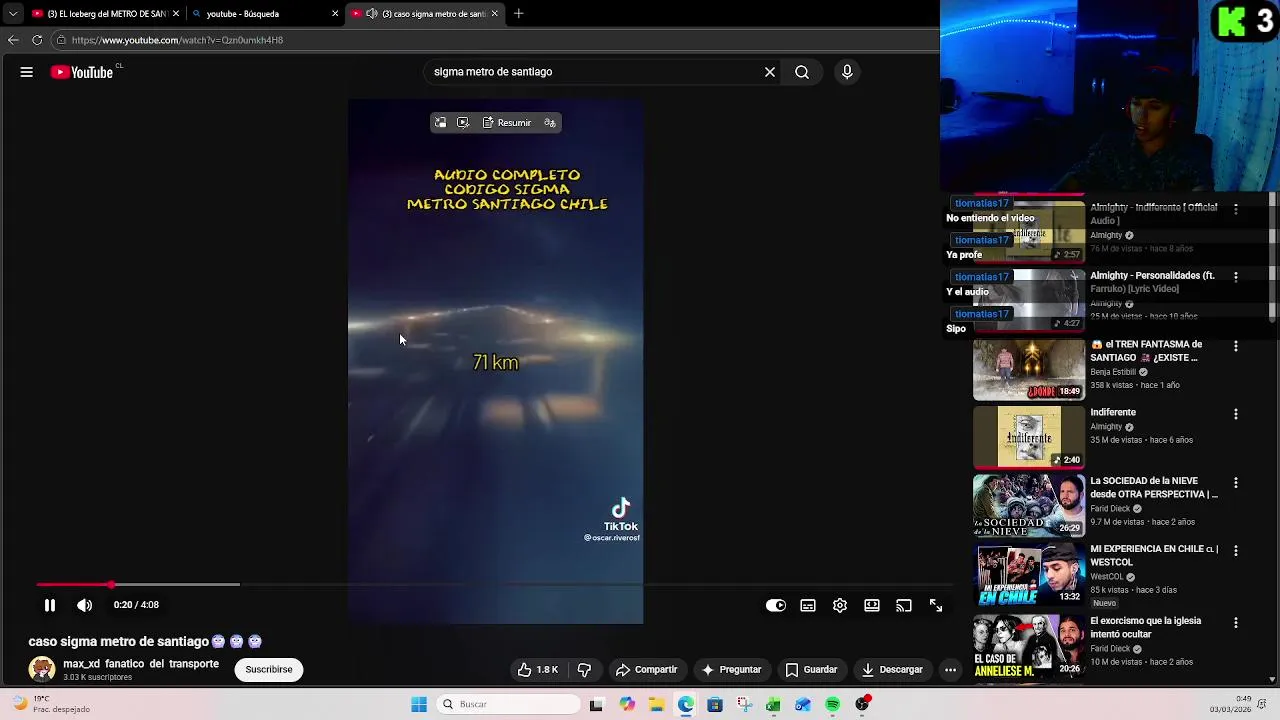The height and width of the screenshot is (720, 1280).
Task: Start voice search with microphone icon
Action: click(847, 72)
